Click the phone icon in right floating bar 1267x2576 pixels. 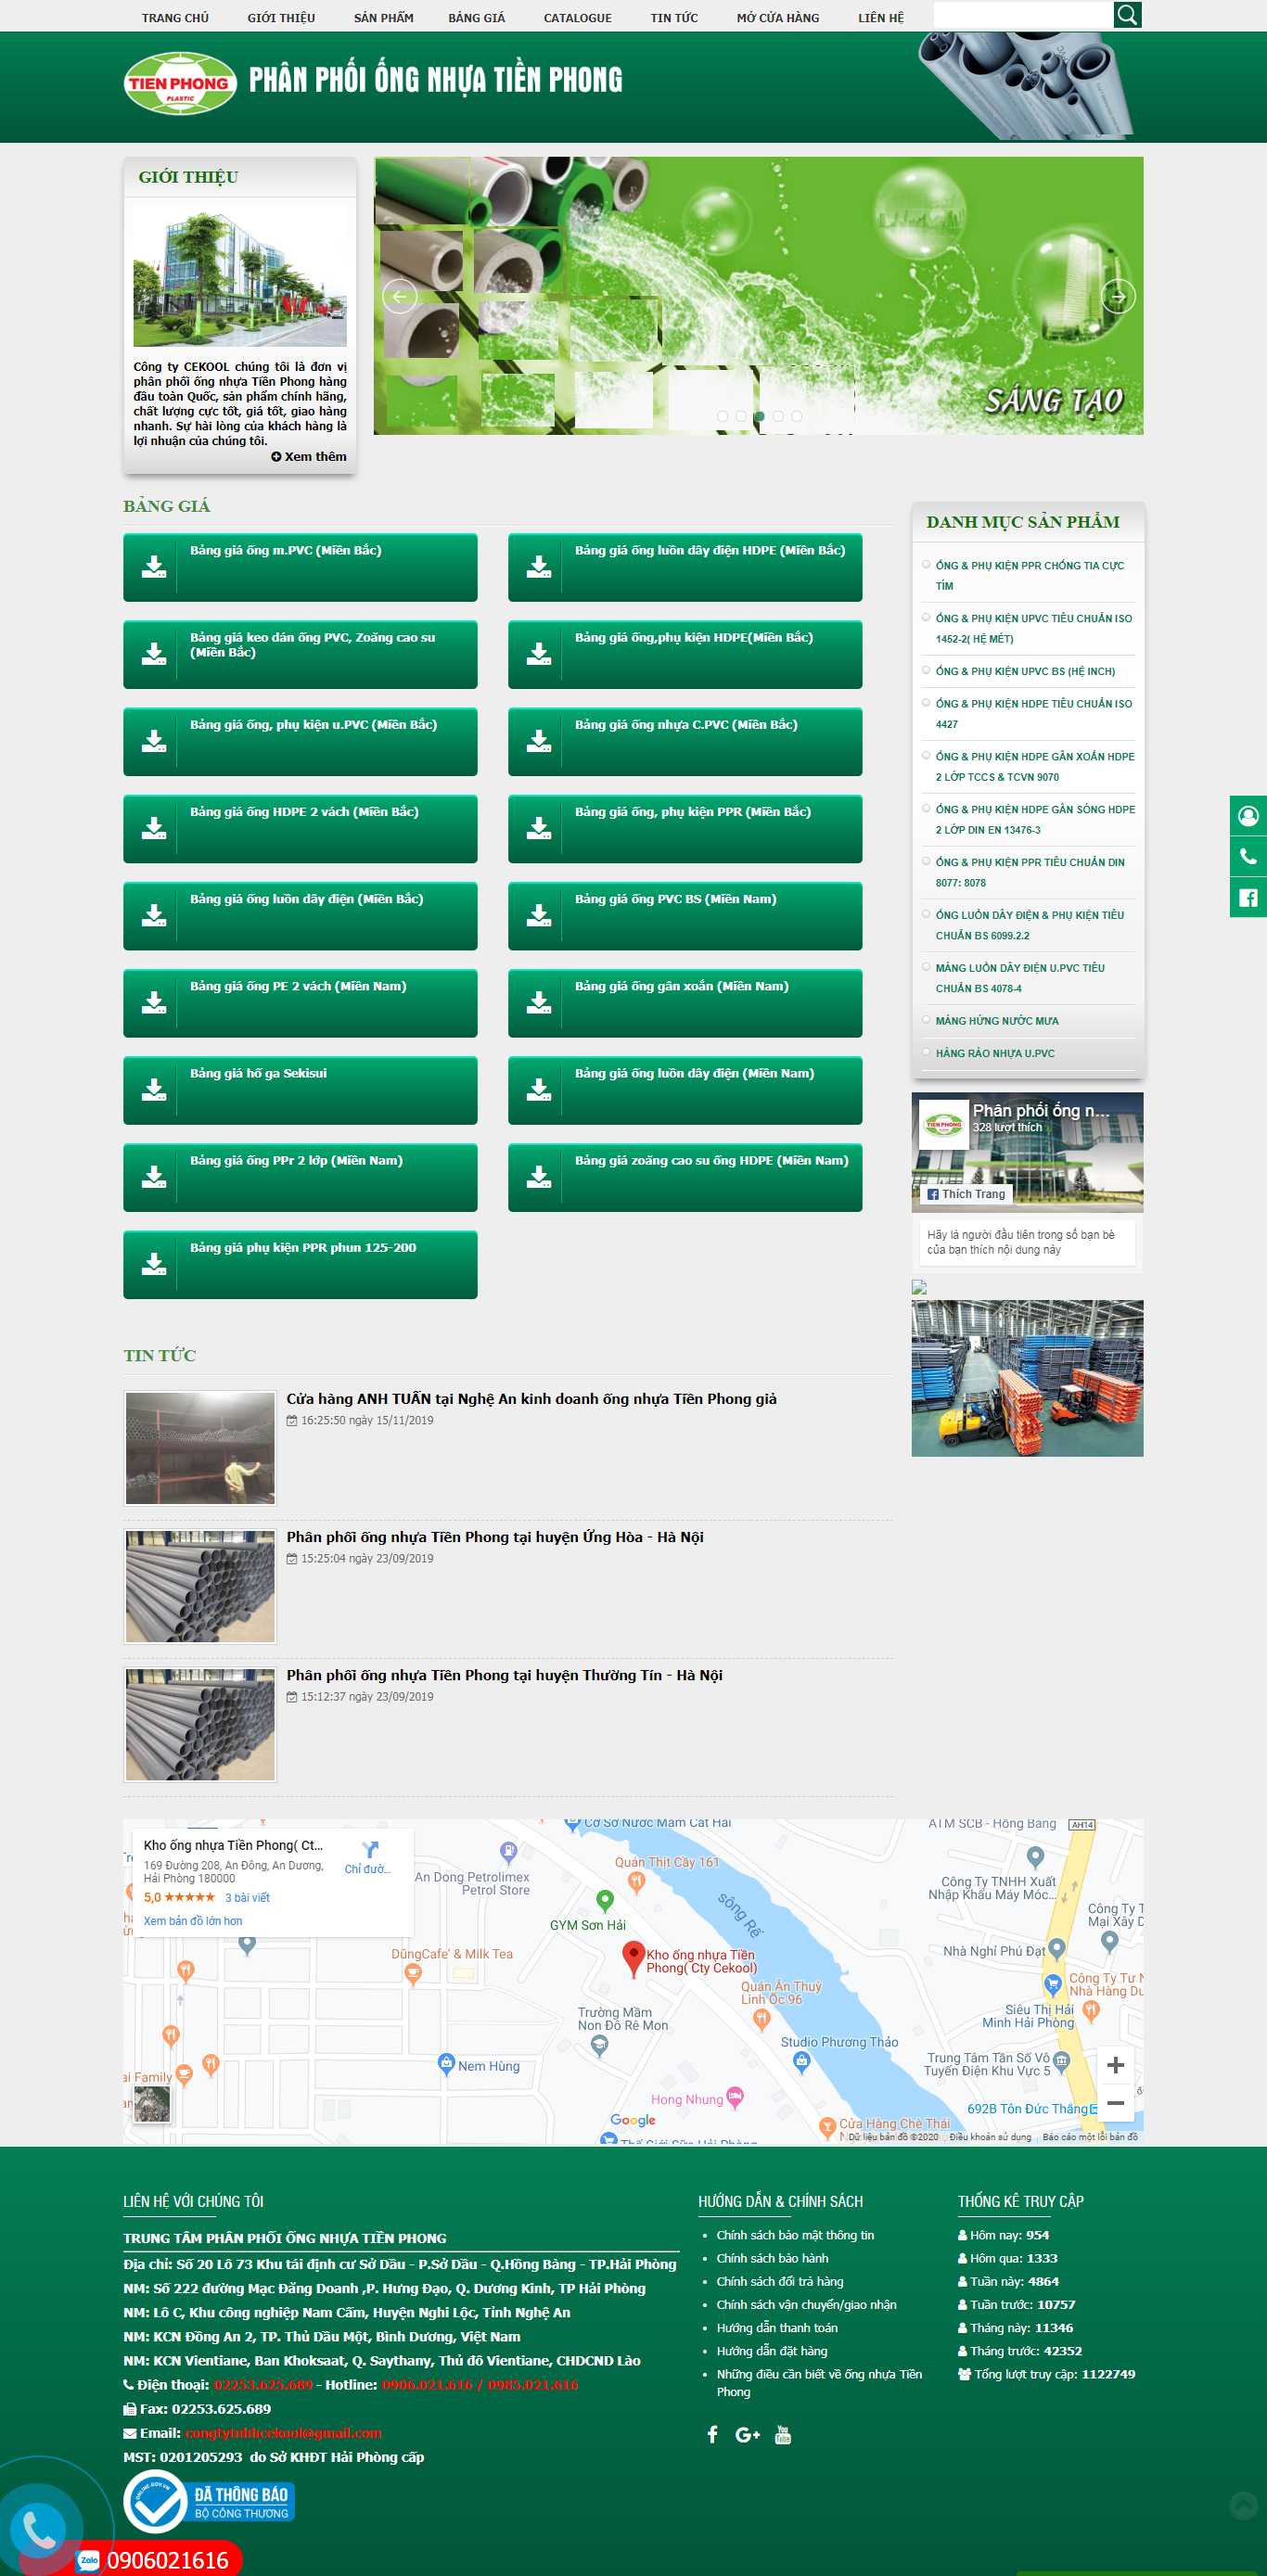(x=1247, y=856)
